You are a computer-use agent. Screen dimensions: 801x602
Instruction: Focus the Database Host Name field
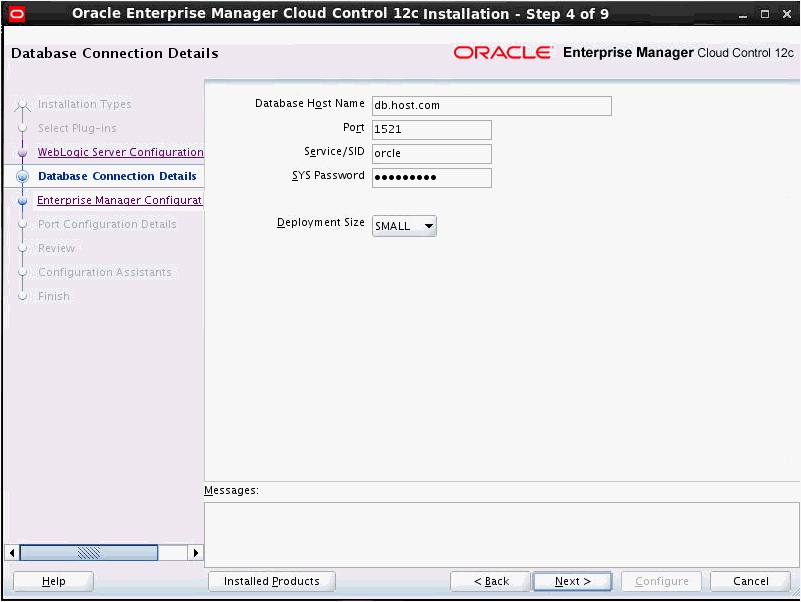pyautogui.click(x=491, y=106)
